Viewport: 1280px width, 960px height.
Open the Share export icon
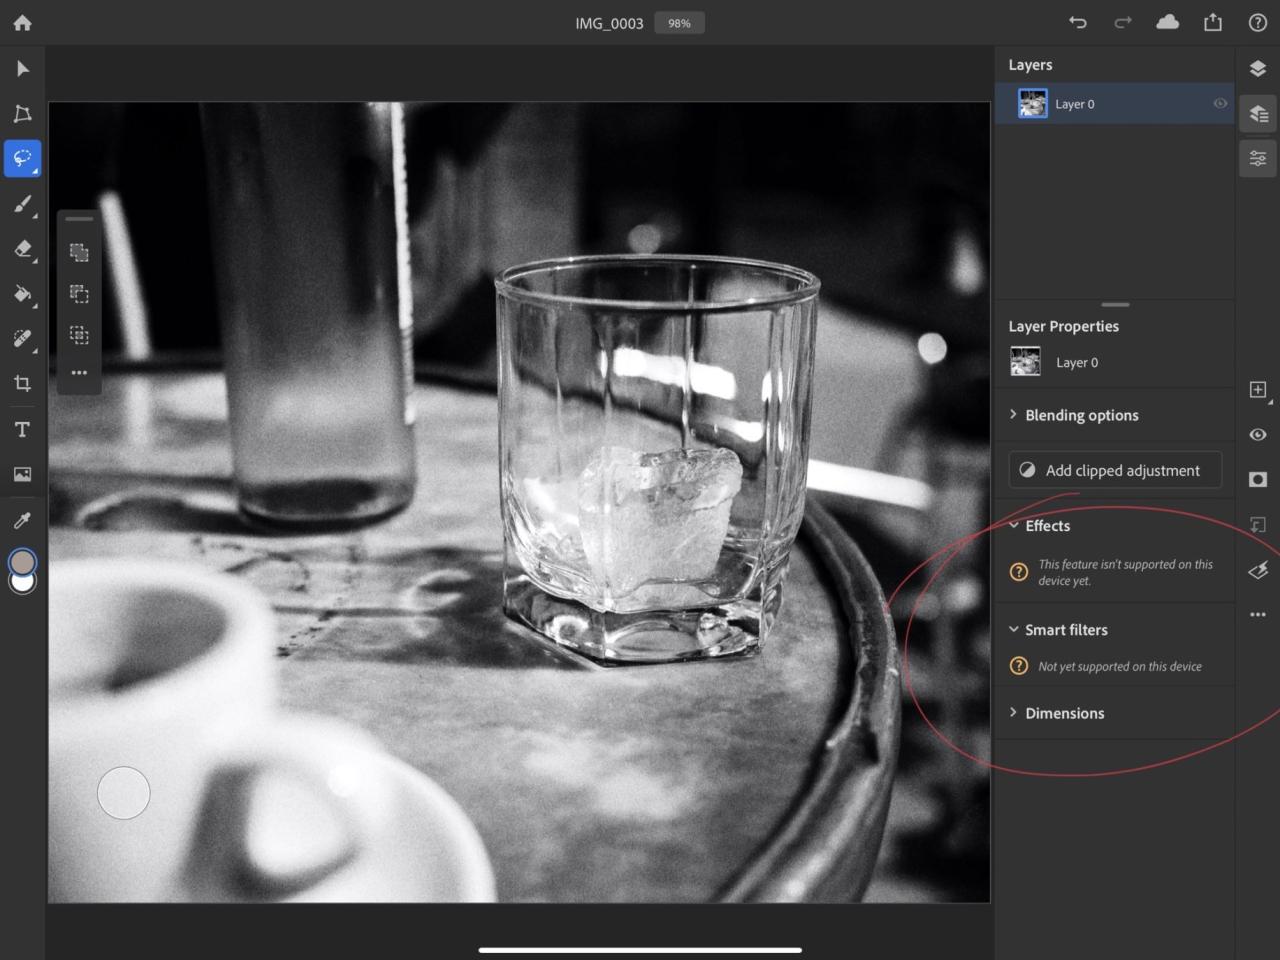pos(1213,22)
